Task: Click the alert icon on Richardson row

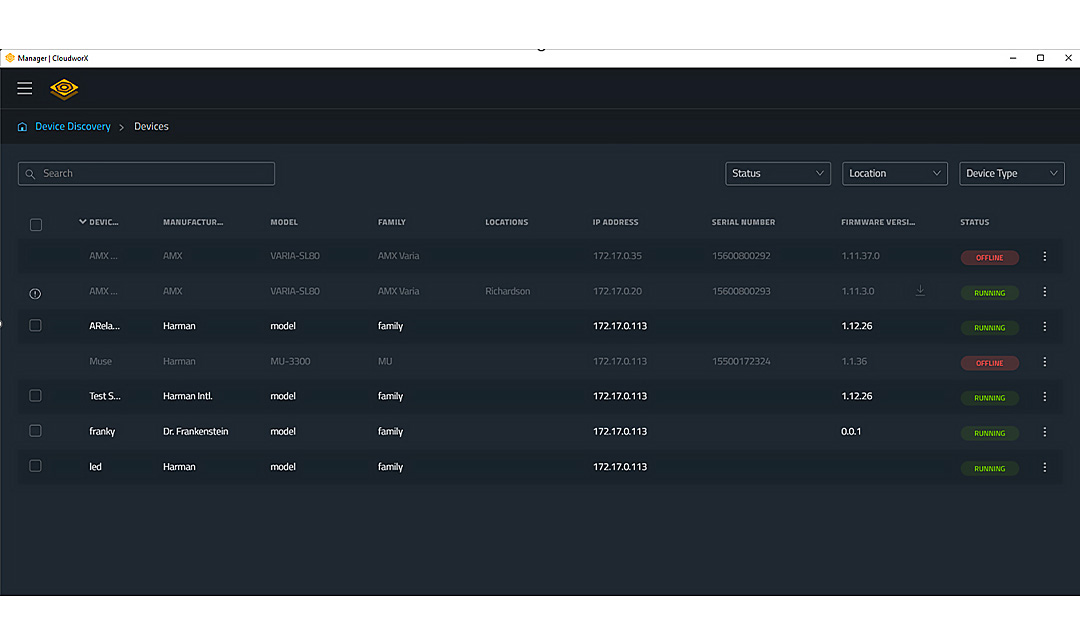Action: (35, 293)
